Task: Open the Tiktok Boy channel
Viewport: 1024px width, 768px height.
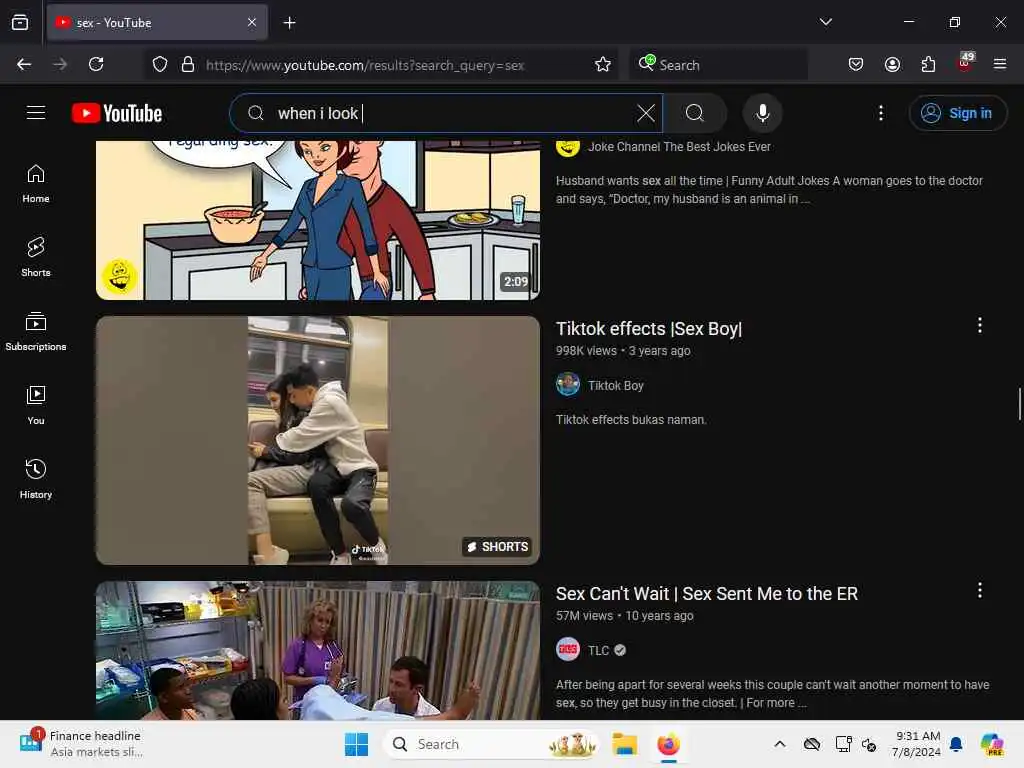Action: pyautogui.click(x=616, y=385)
